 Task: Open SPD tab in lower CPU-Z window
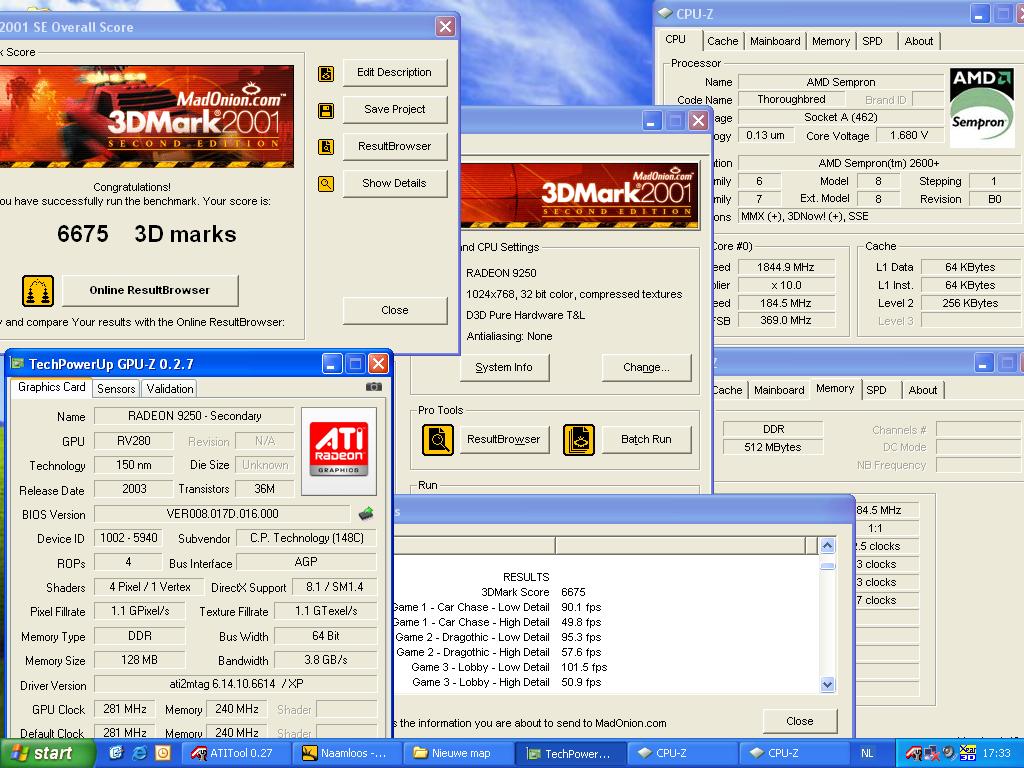tap(876, 390)
